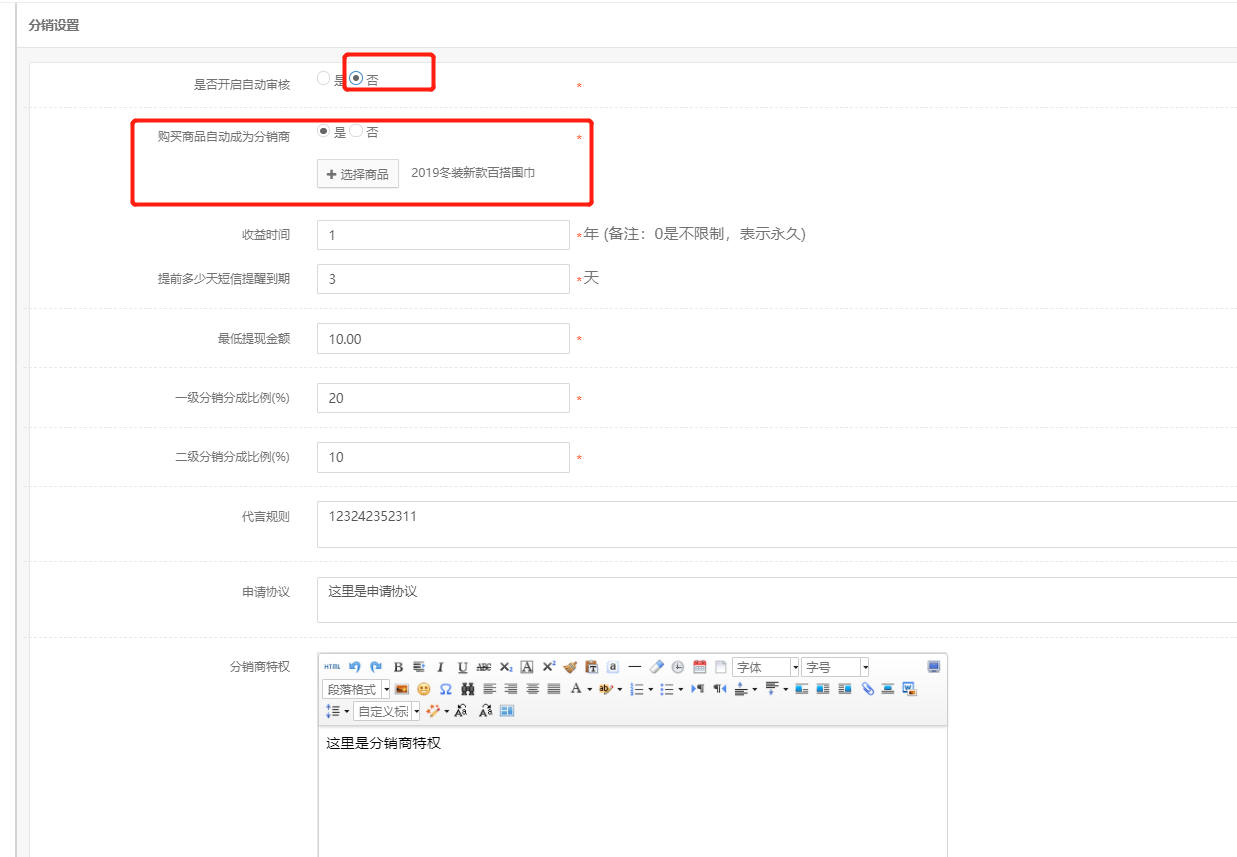This screenshot has height=857, width=1237.
Task: Align text left in editor
Action: point(490,689)
